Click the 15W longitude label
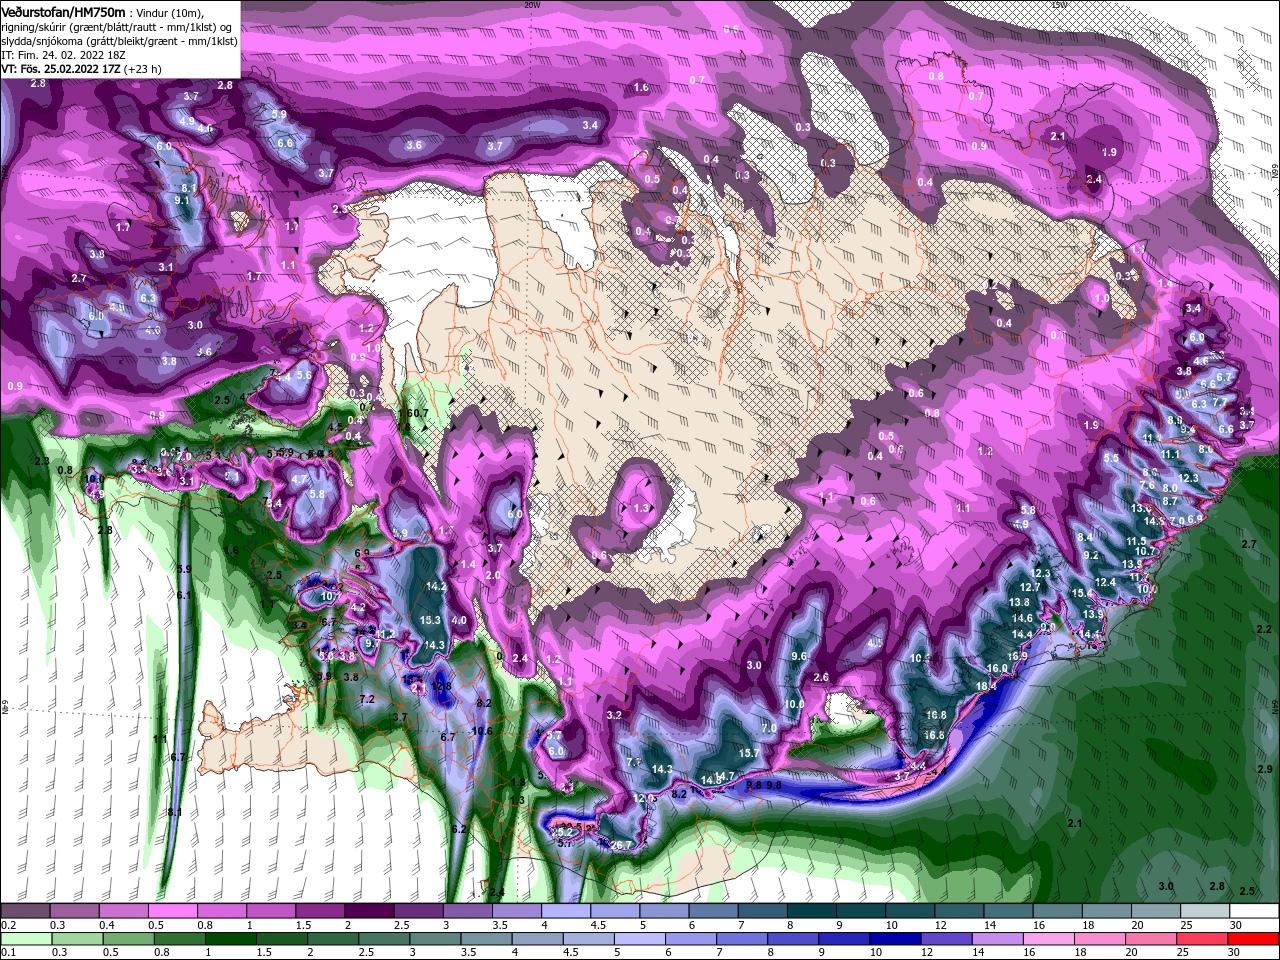This screenshot has width=1280, height=960. tap(1059, 4)
